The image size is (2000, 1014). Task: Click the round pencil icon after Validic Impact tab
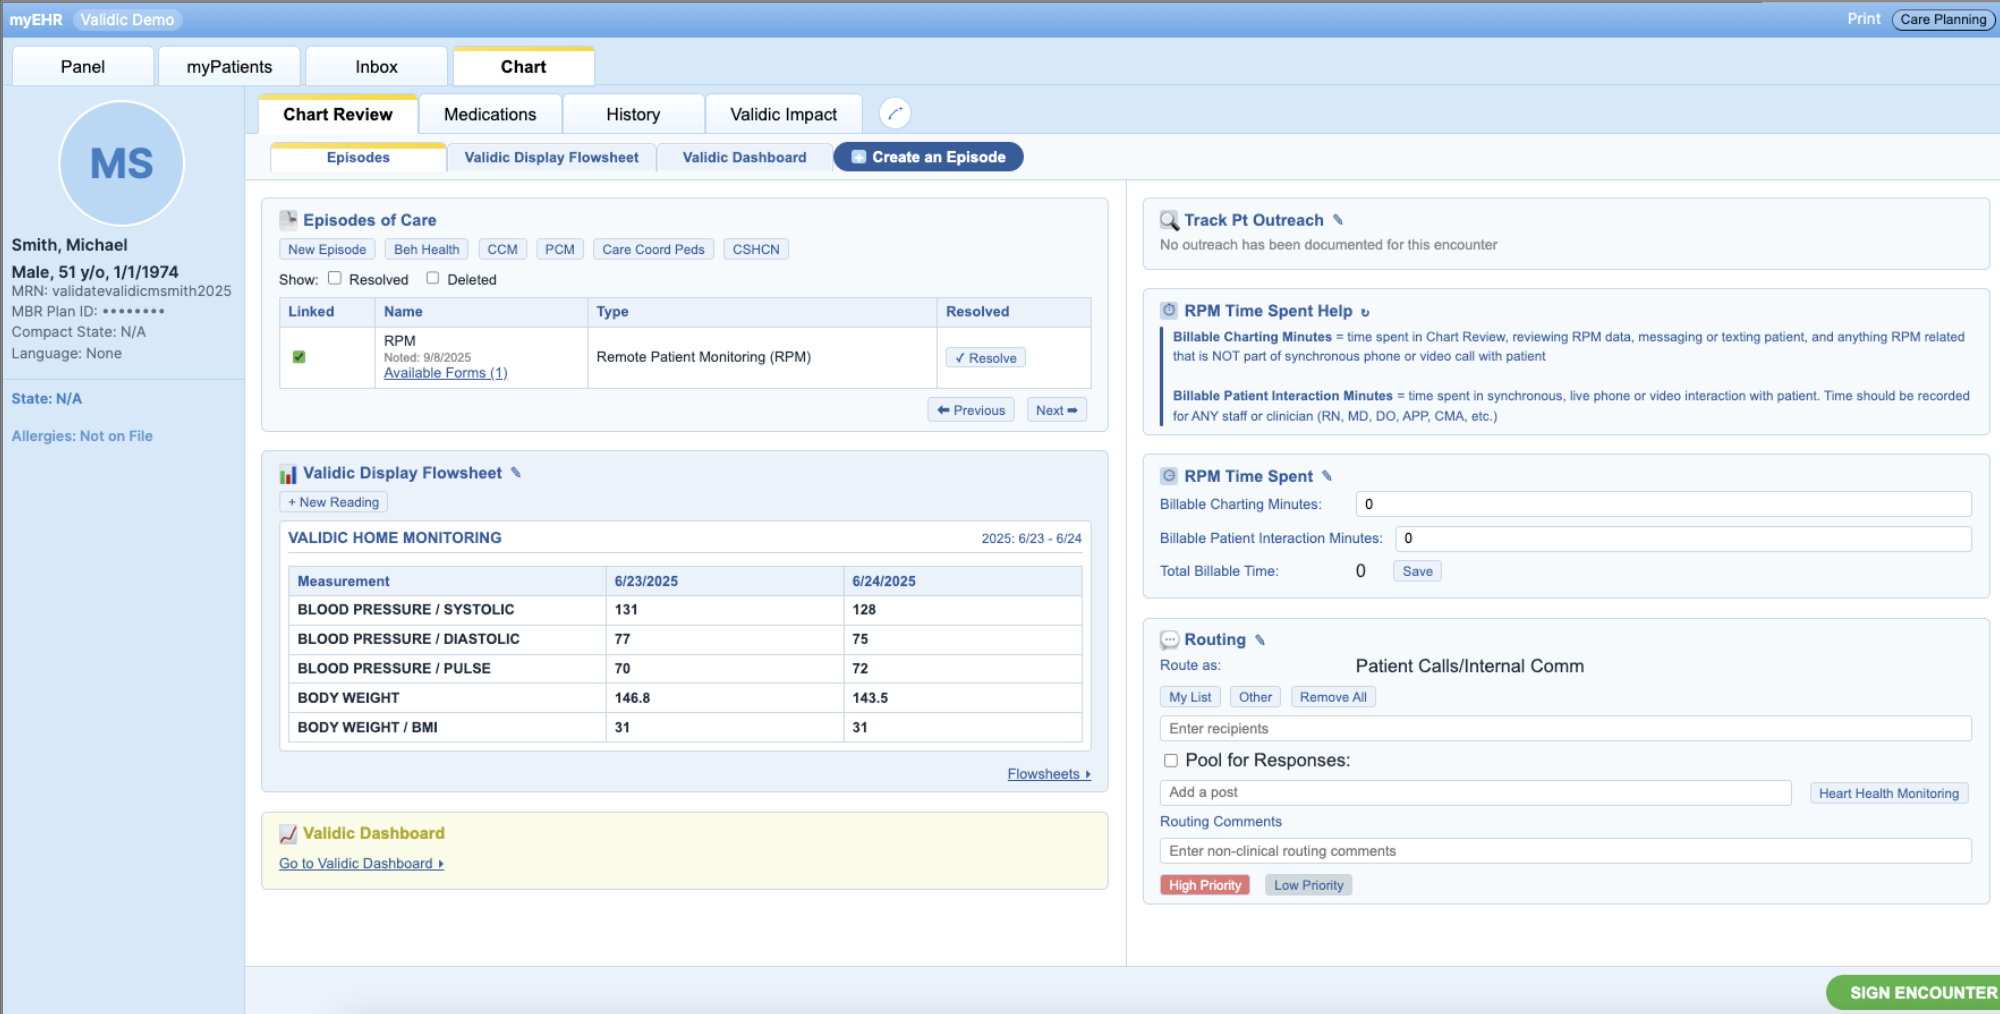point(895,114)
